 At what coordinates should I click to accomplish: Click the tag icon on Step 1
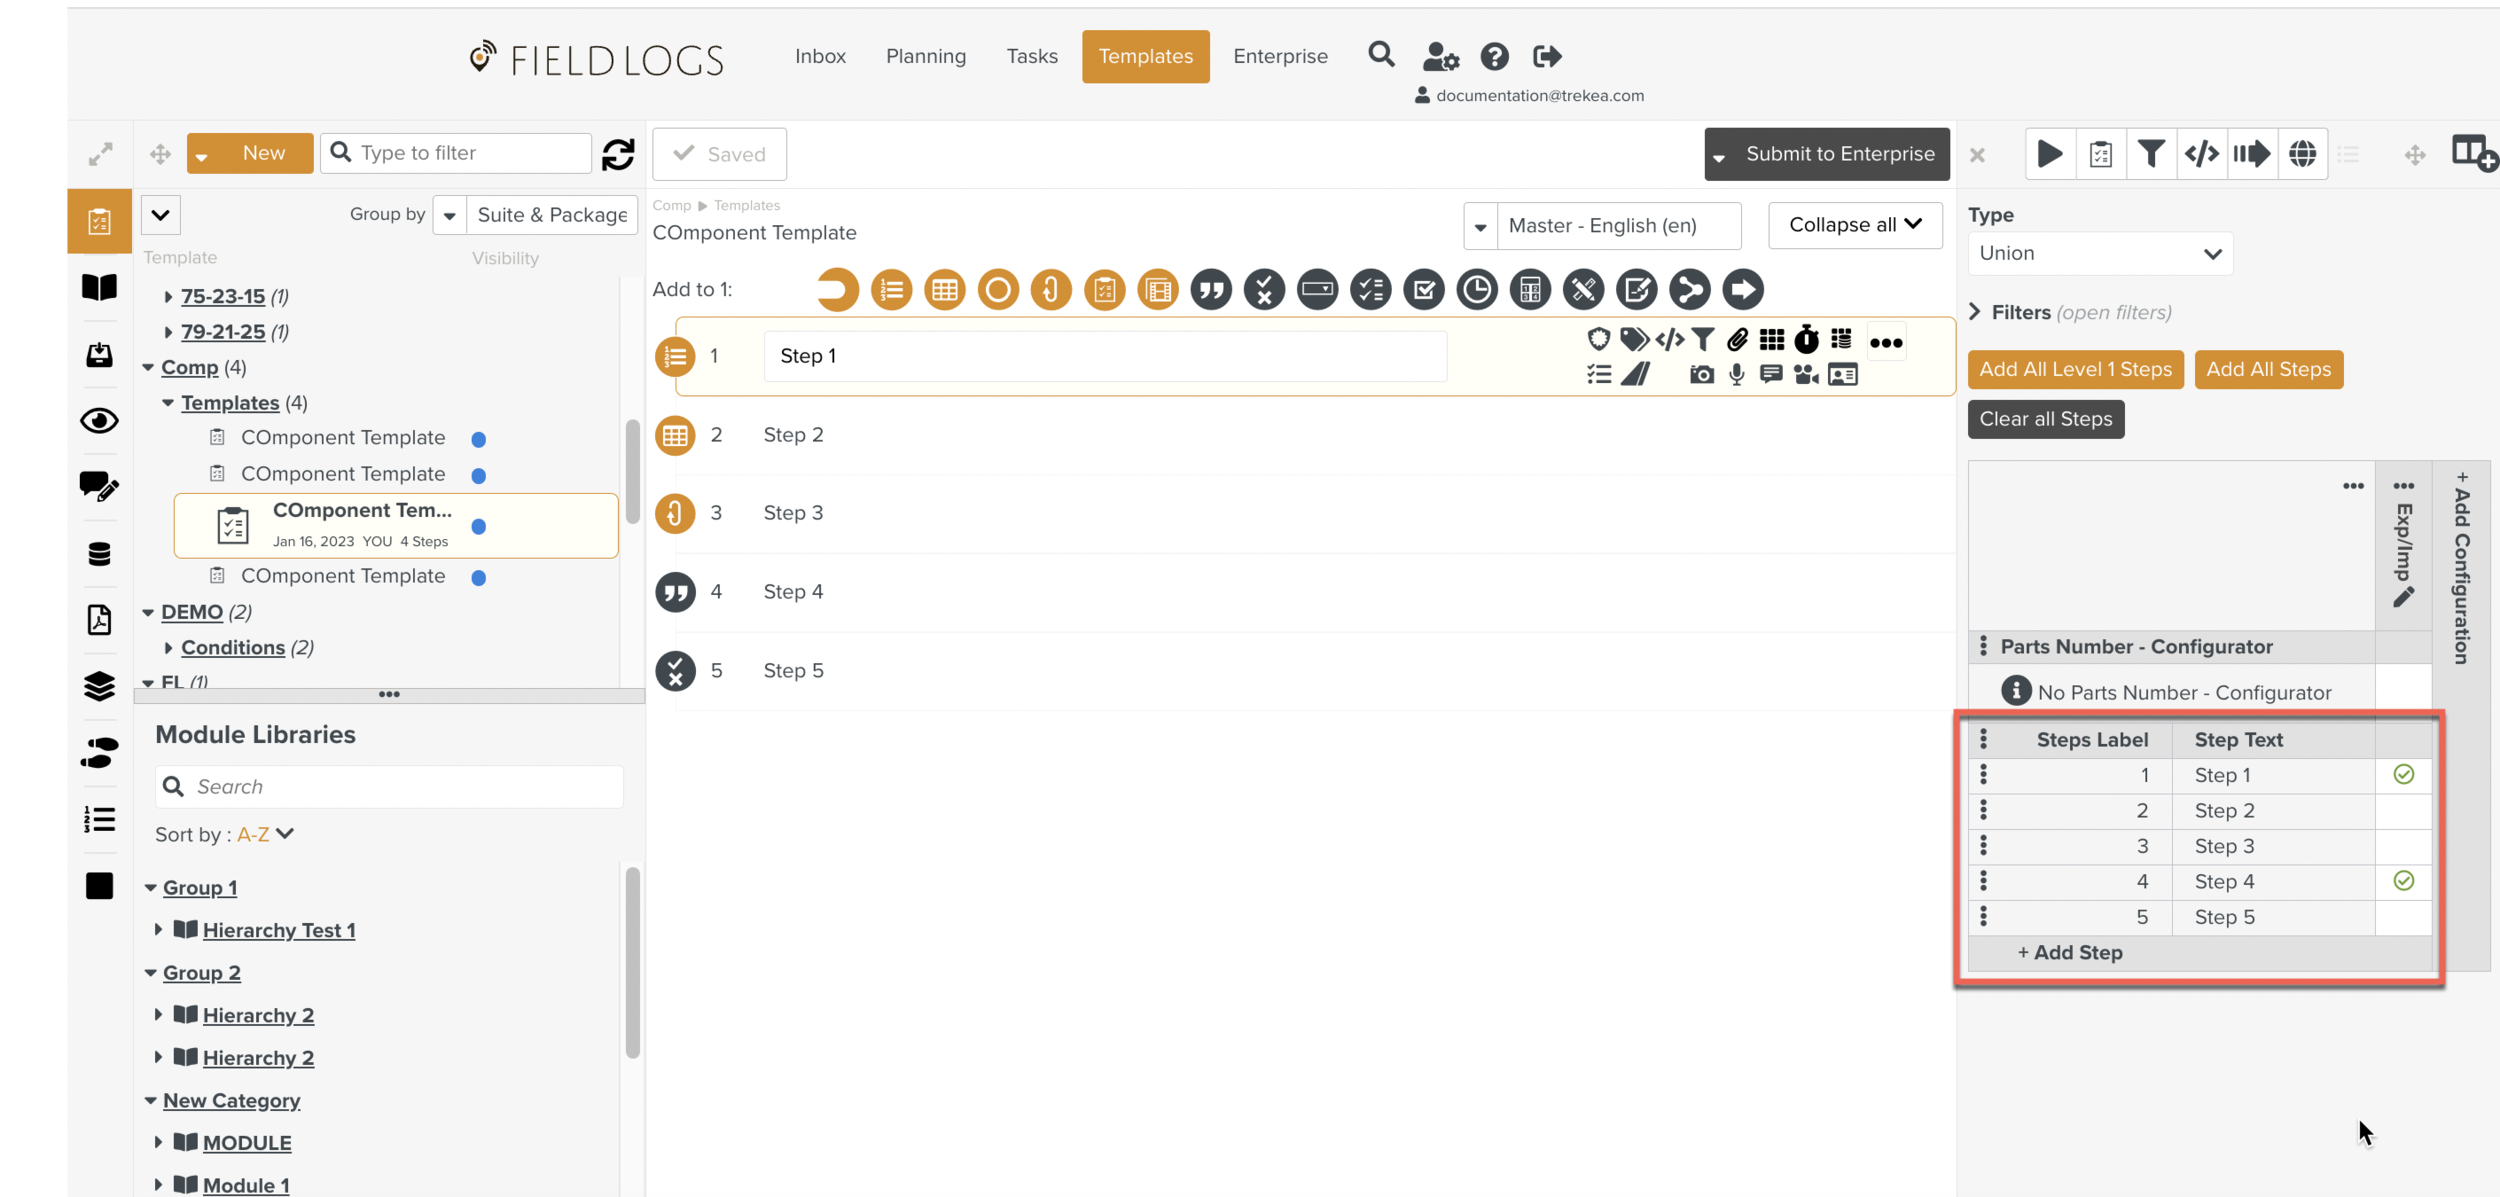pos(1634,340)
